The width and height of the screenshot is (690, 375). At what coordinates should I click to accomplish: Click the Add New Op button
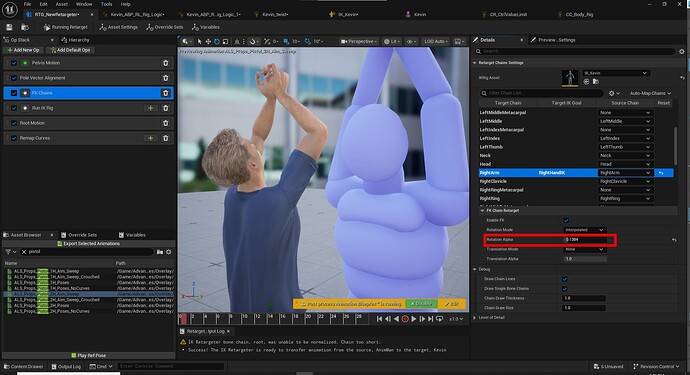point(23,50)
